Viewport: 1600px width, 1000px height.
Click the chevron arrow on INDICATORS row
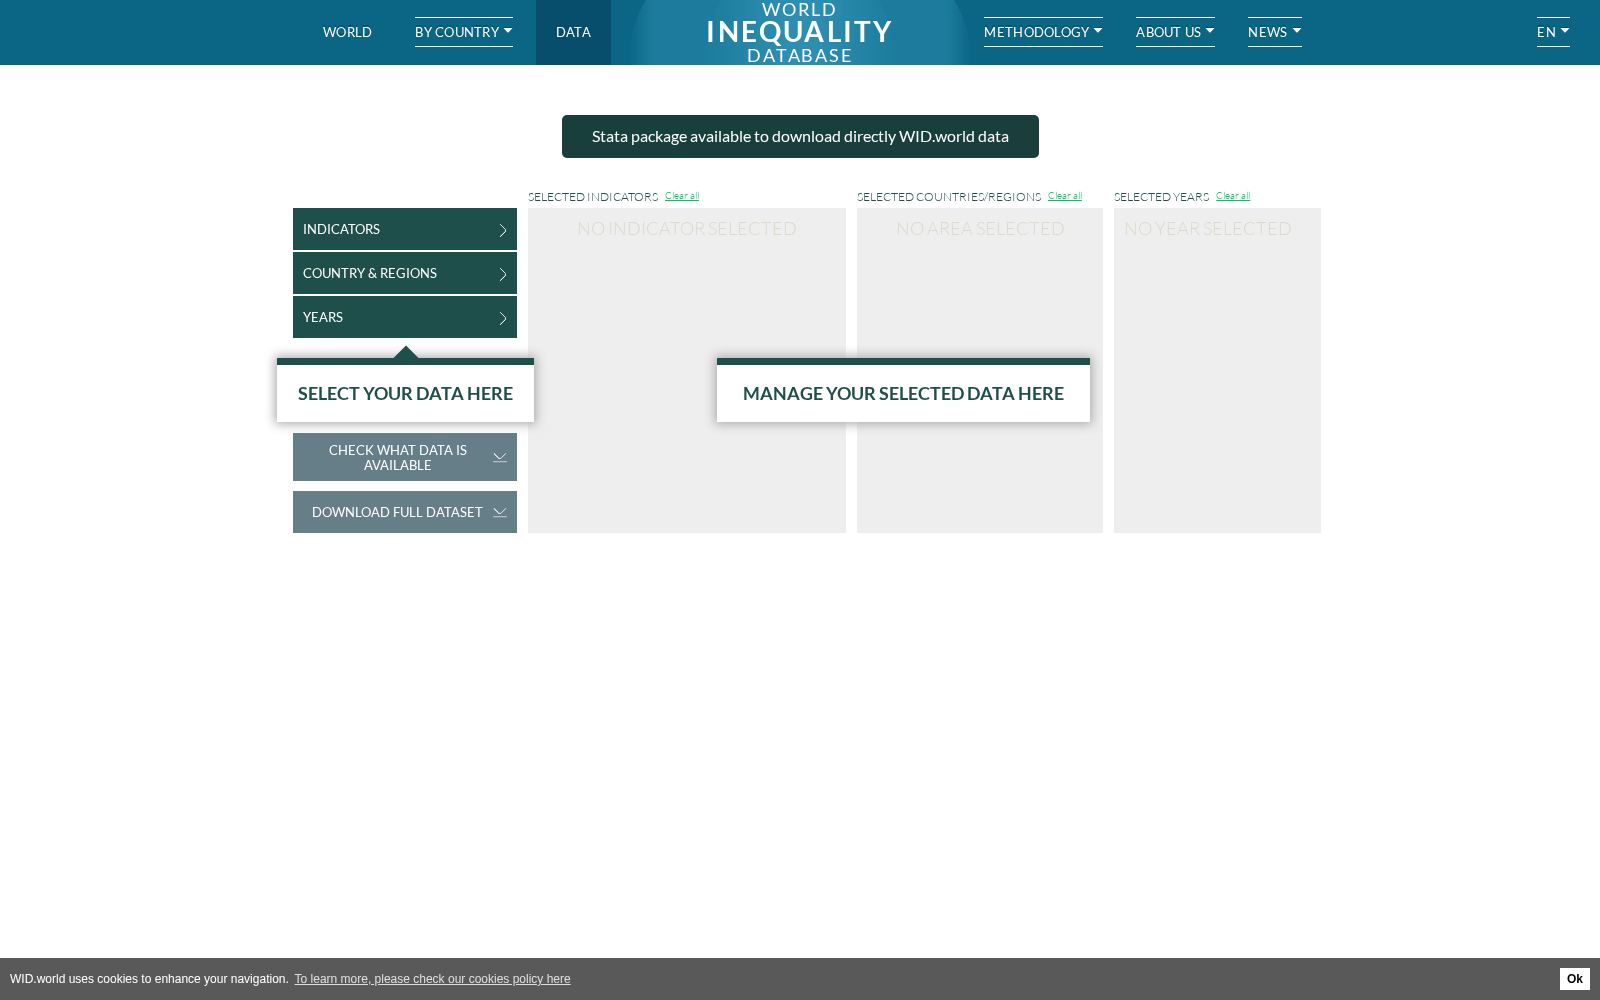point(503,230)
